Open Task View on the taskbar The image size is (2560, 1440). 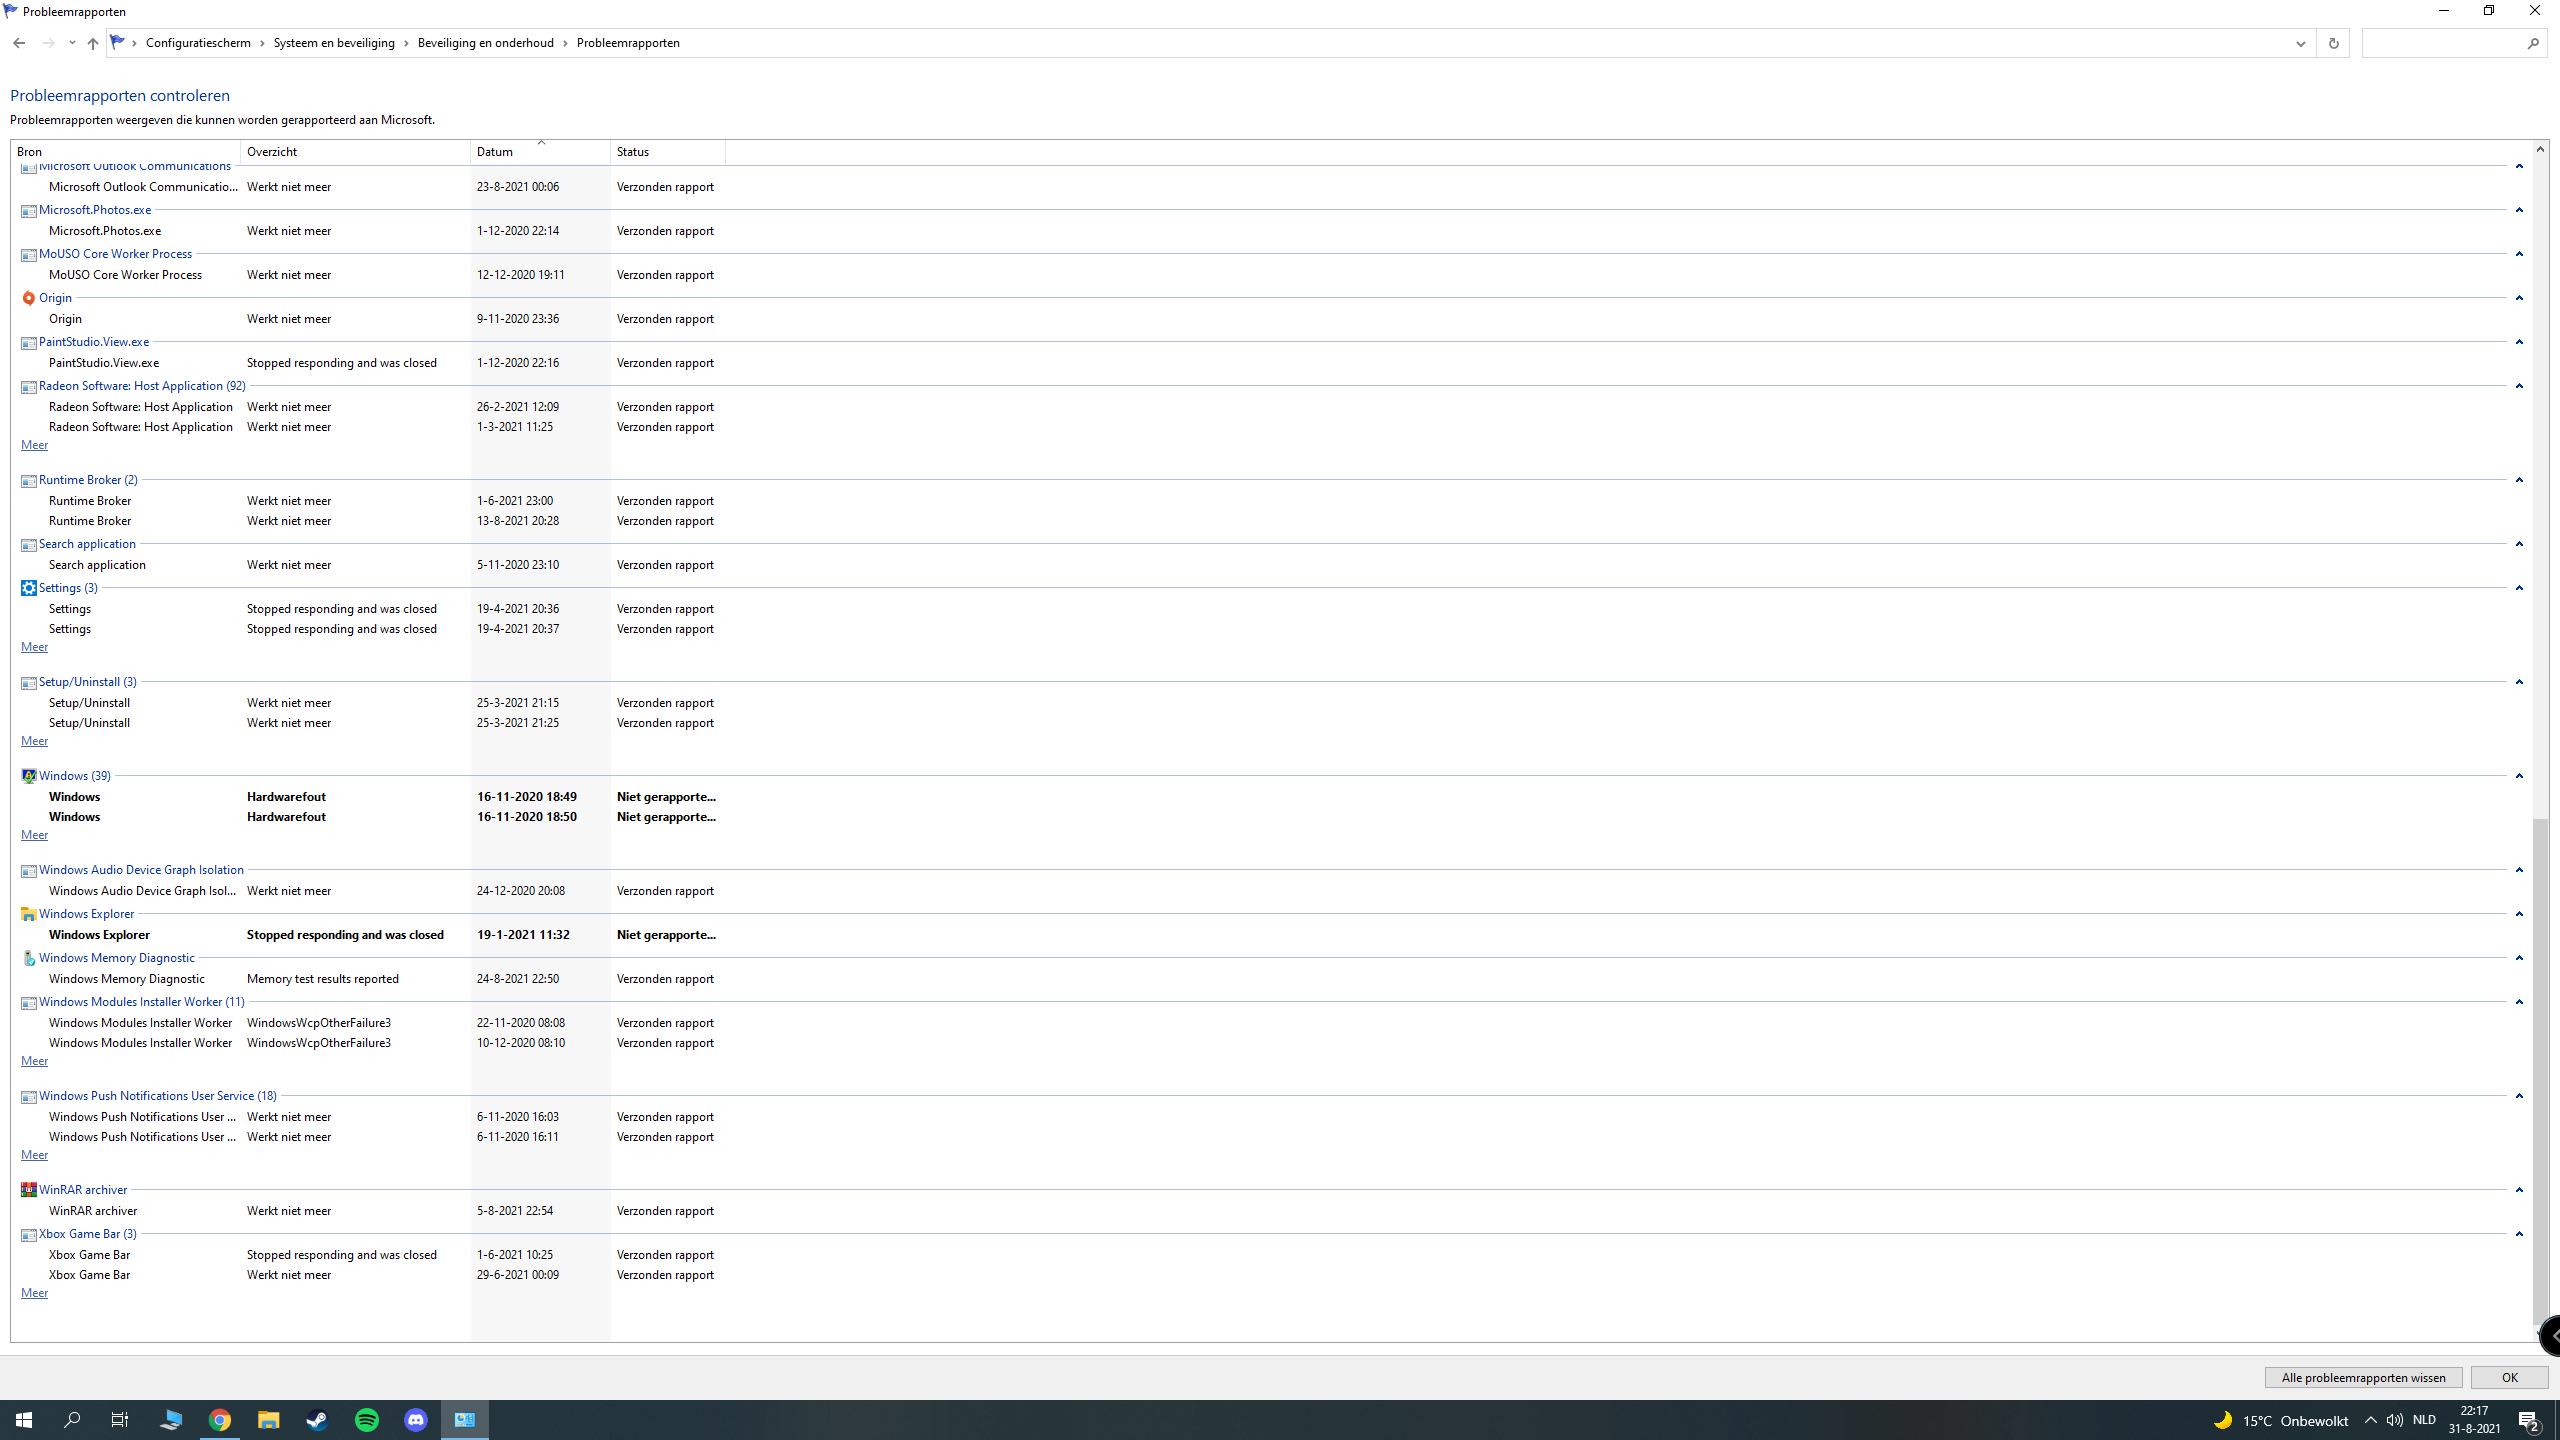pyautogui.click(x=120, y=1420)
